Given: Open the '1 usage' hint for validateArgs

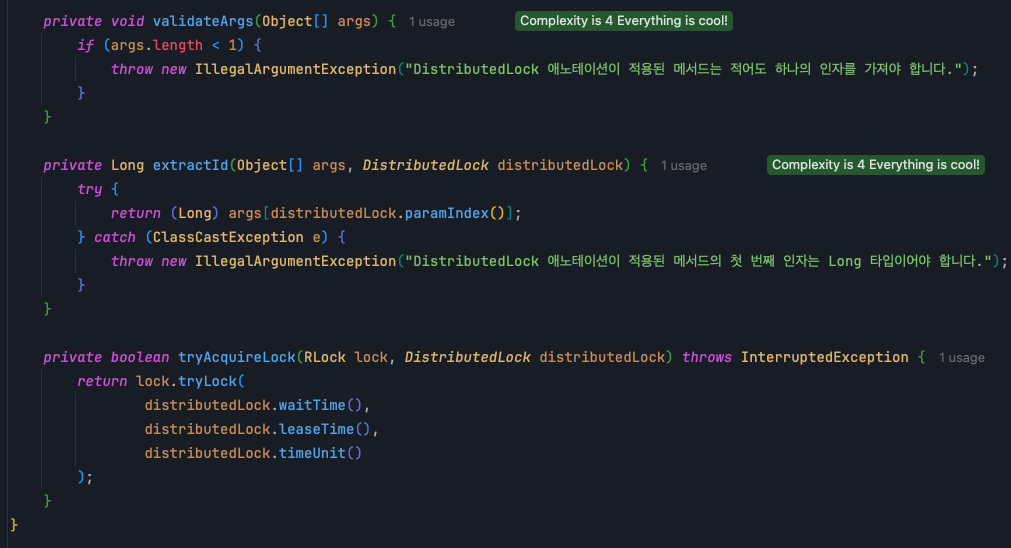Looking at the screenshot, I should 431,22.
